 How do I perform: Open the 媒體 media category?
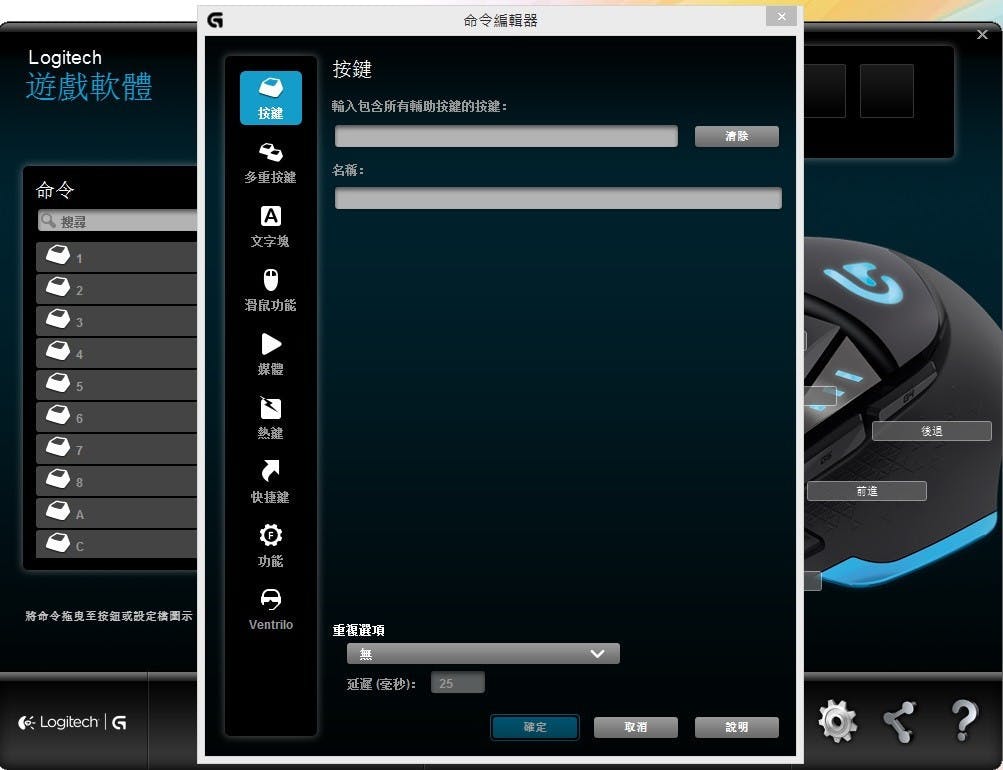click(271, 355)
